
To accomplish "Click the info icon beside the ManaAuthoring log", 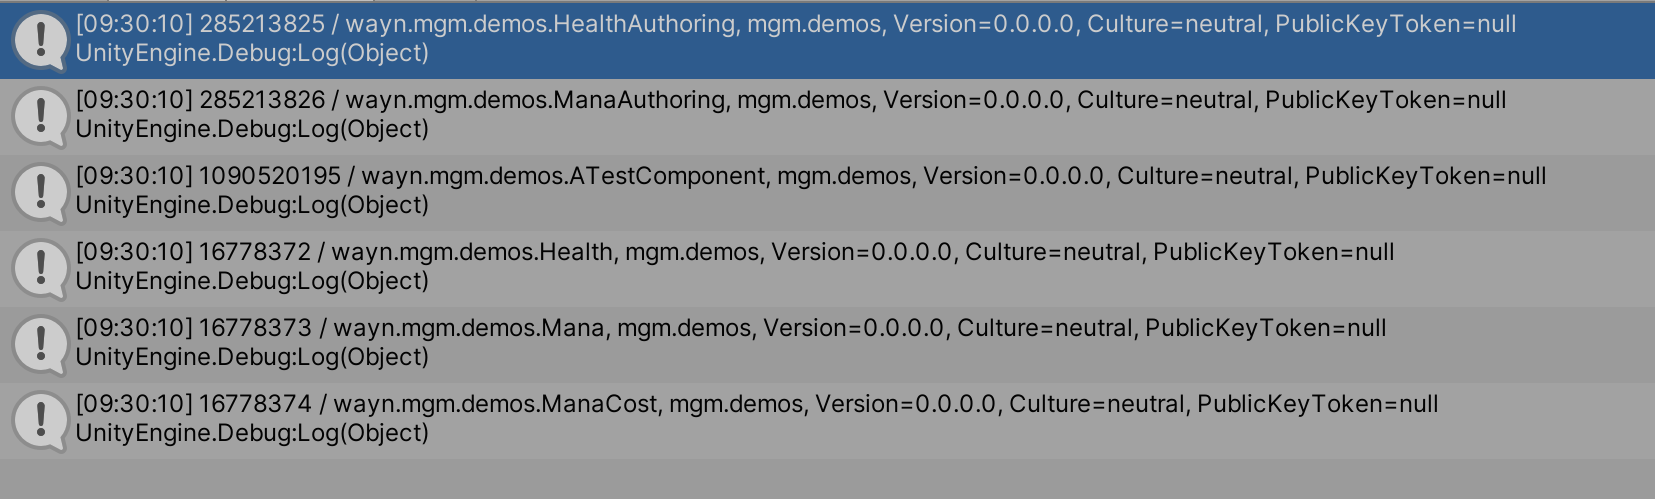I will pos(40,116).
